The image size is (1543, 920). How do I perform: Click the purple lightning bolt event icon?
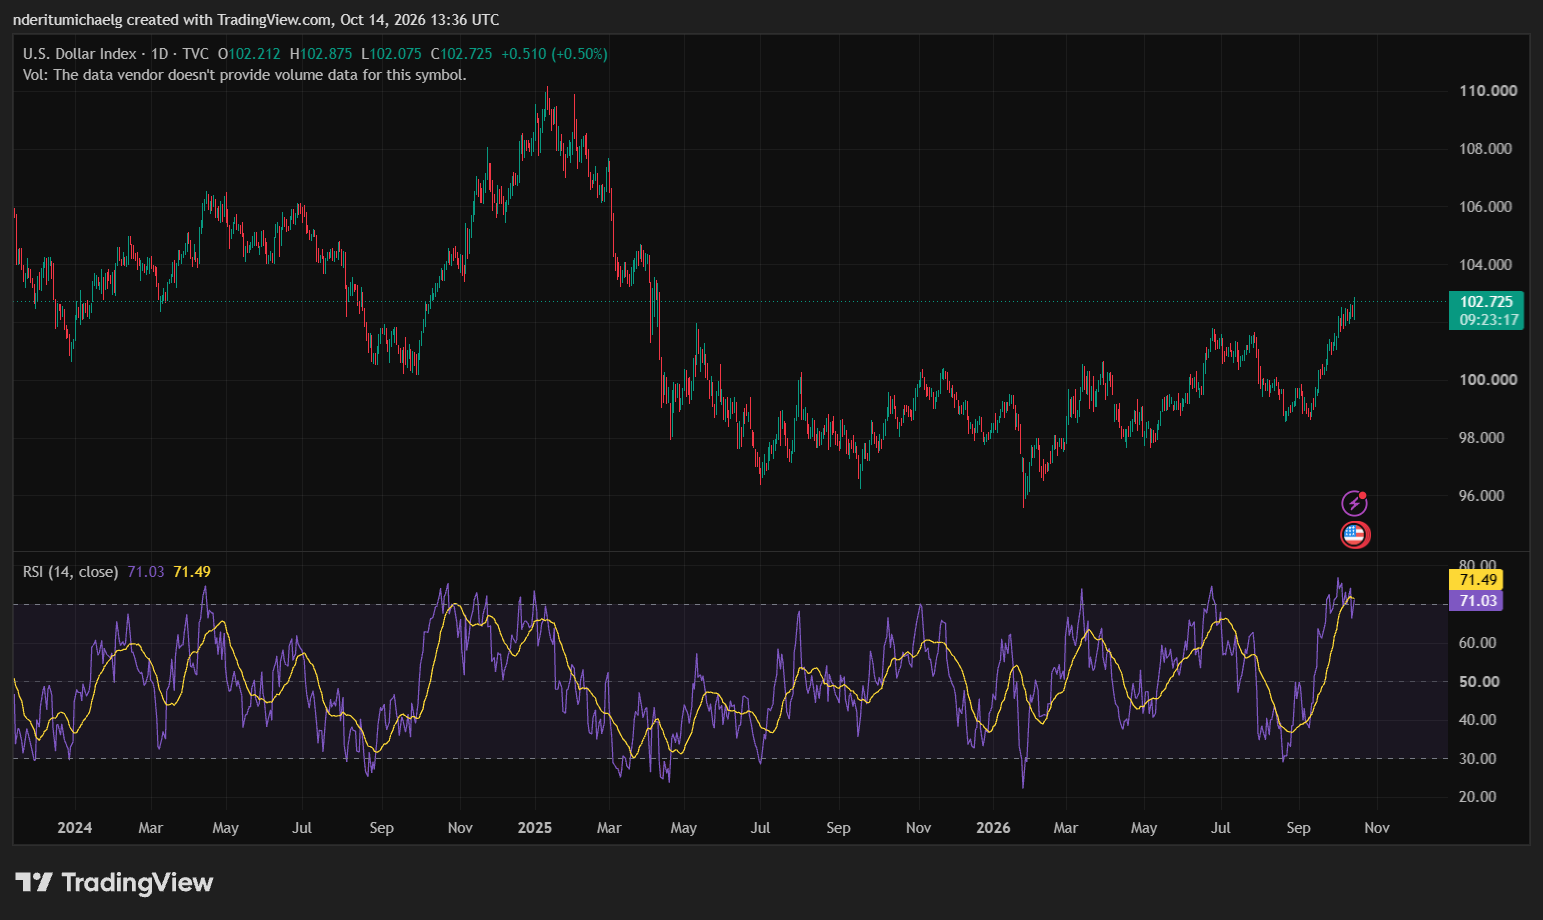1354,503
